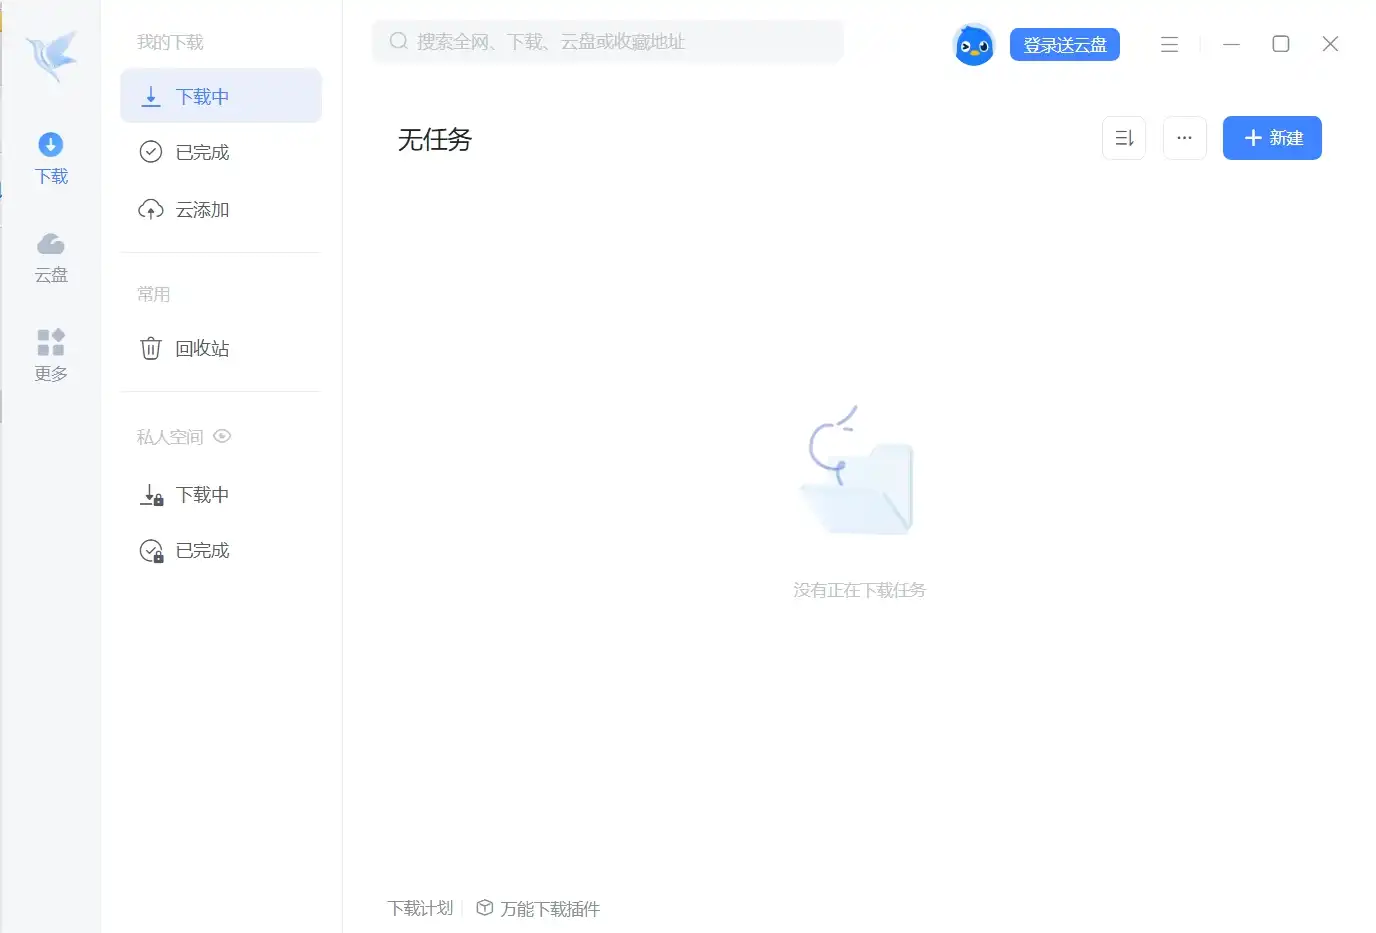Click the blue bird user avatar
This screenshot has width=1376, height=933.
pos(973,45)
